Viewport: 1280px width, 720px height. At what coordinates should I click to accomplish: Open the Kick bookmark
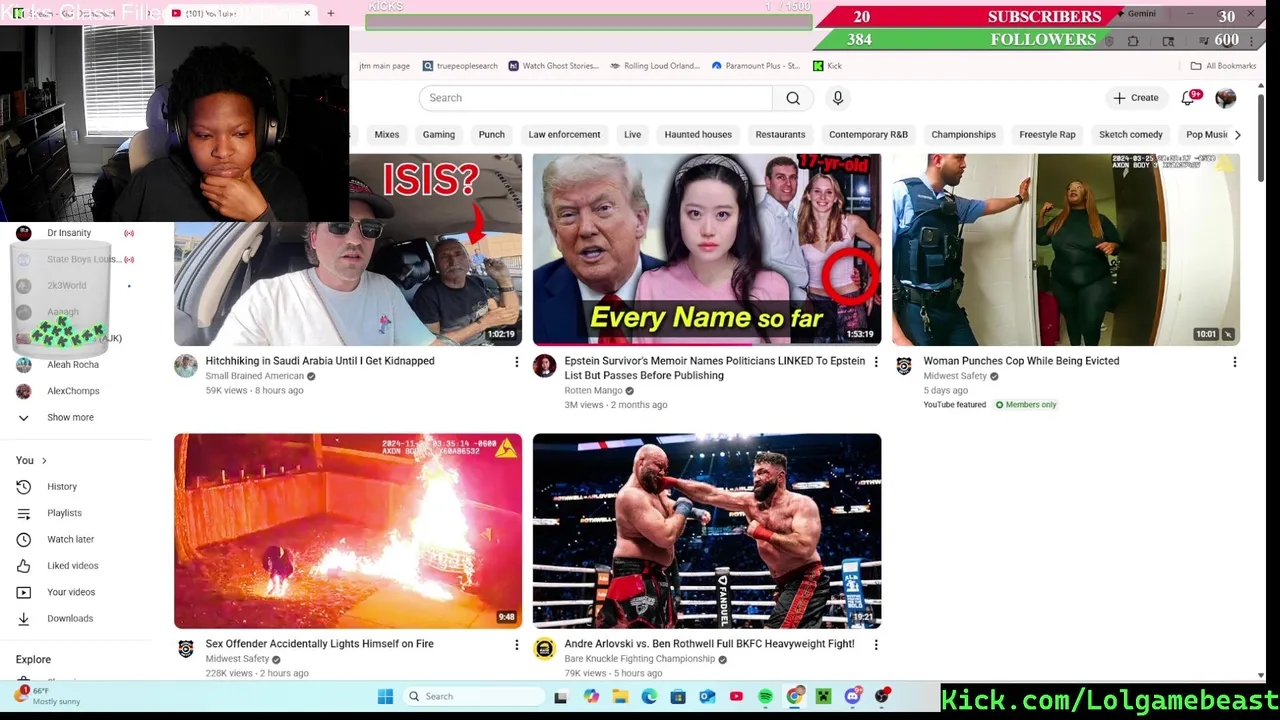[x=827, y=66]
